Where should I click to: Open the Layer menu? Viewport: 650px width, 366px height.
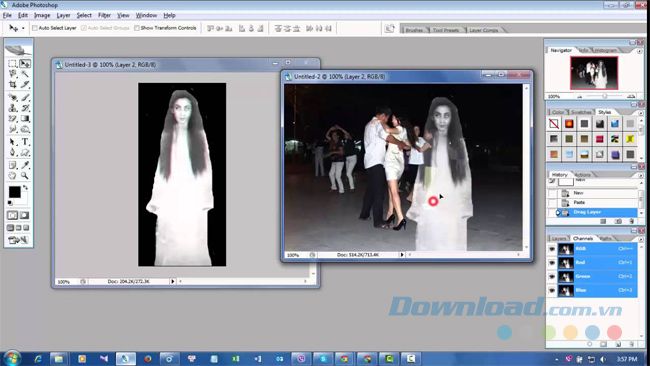point(63,15)
